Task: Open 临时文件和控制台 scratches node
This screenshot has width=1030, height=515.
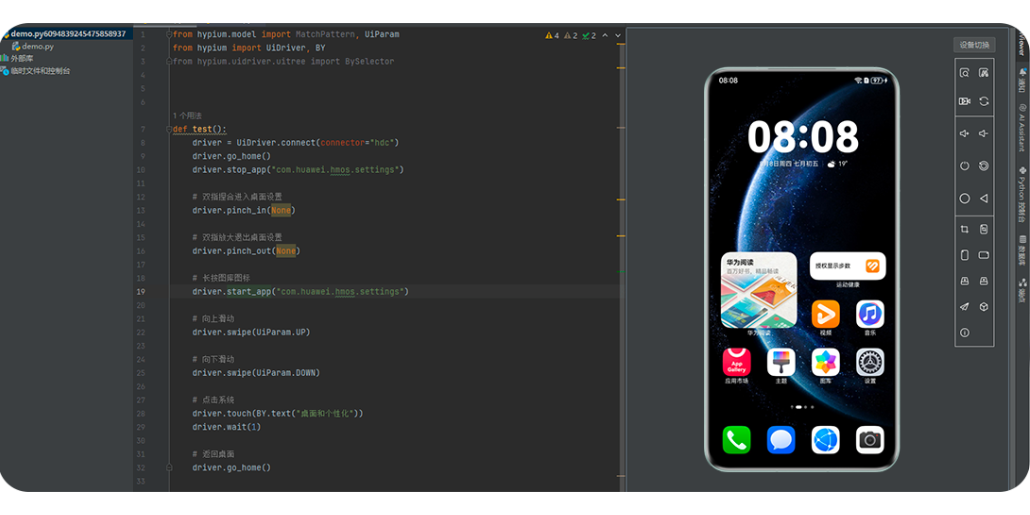Action: (38, 71)
